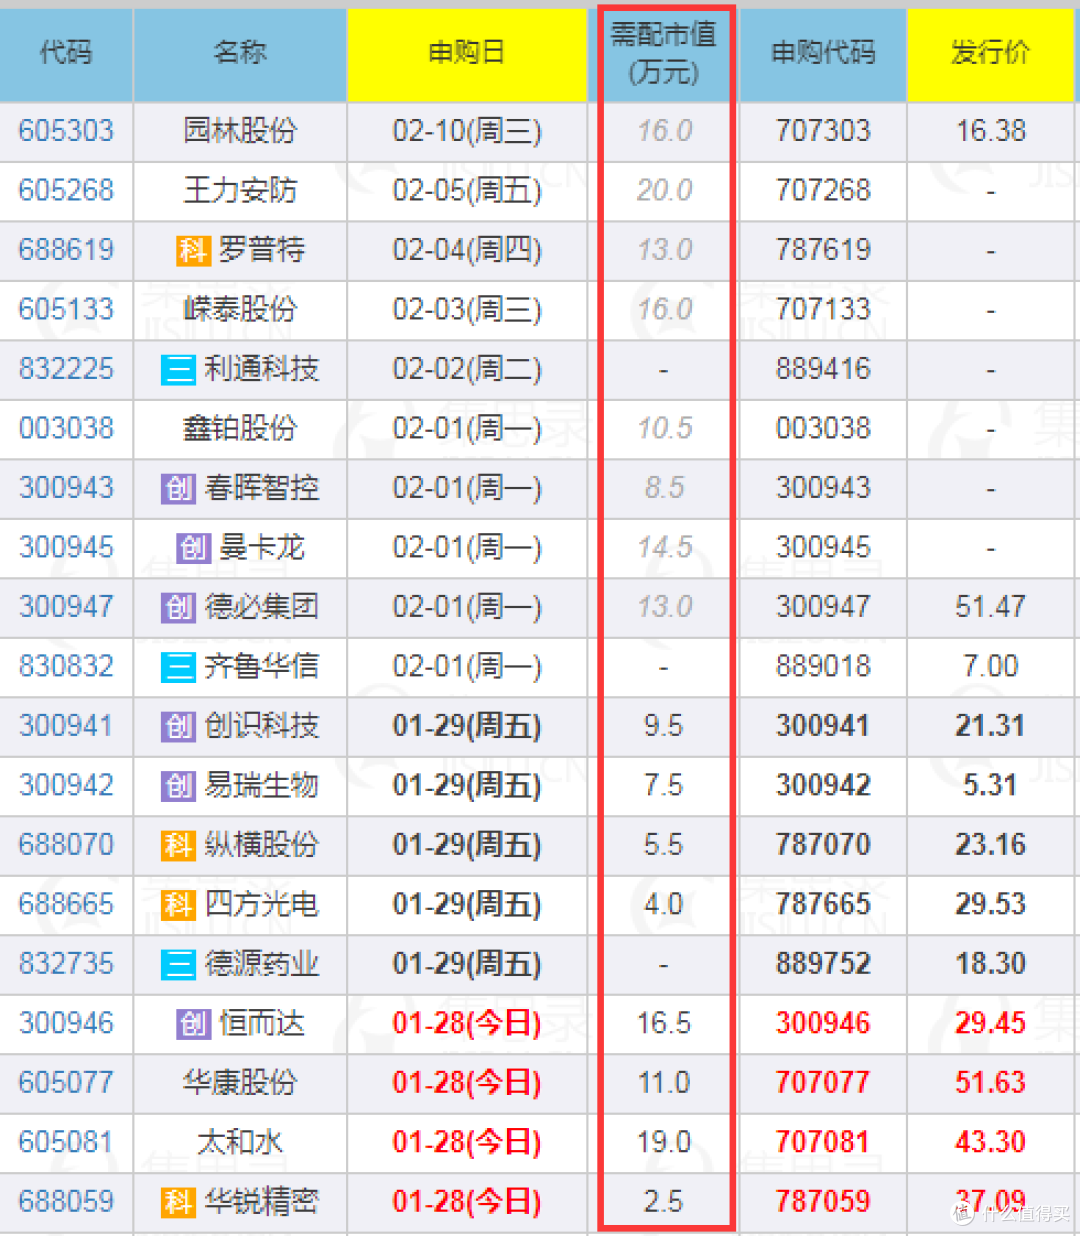Click the 三 badge next to 利通科技
The height and width of the screenshot is (1236, 1080).
[178, 369]
